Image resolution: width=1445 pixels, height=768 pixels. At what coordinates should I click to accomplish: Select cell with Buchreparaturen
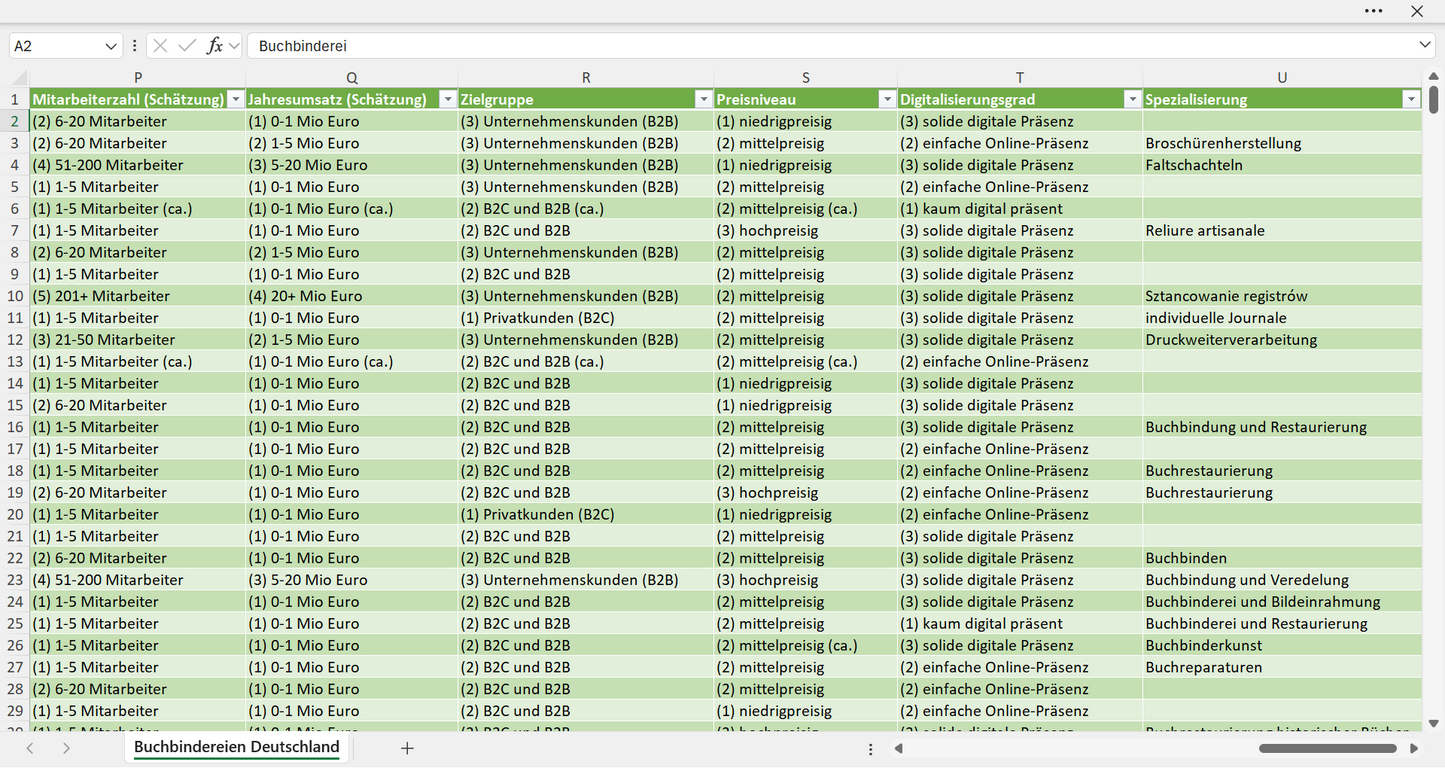(x=1282, y=667)
